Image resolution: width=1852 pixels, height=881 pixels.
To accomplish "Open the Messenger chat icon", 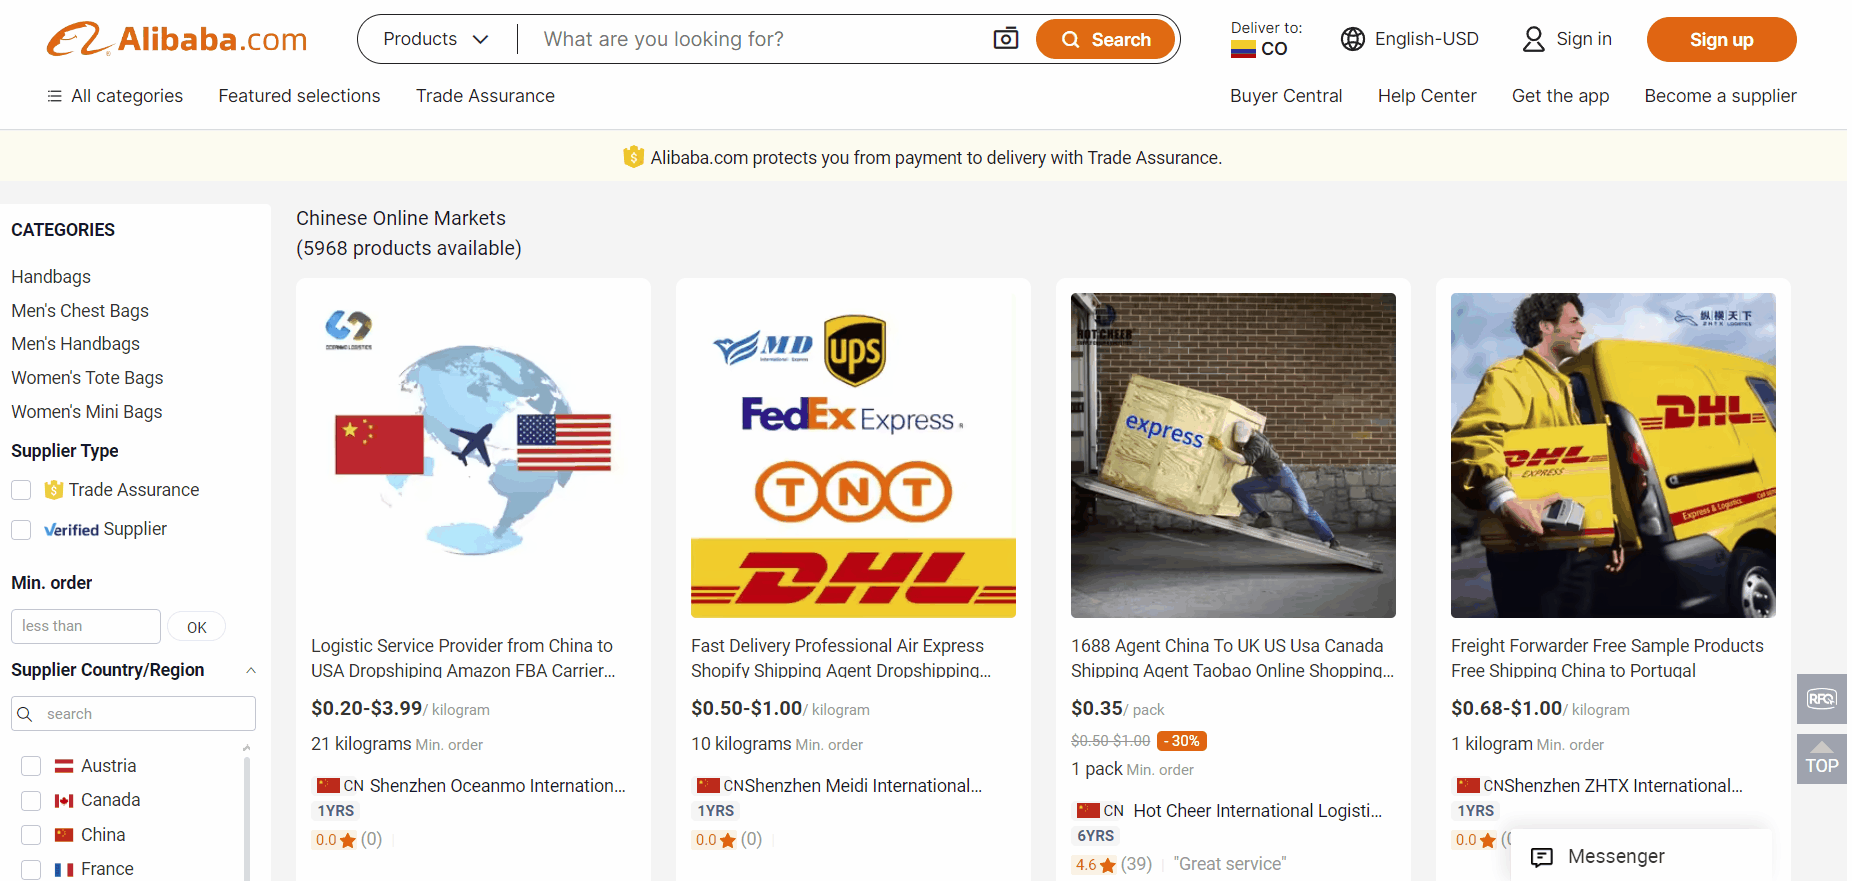I will [x=1542, y=856].
